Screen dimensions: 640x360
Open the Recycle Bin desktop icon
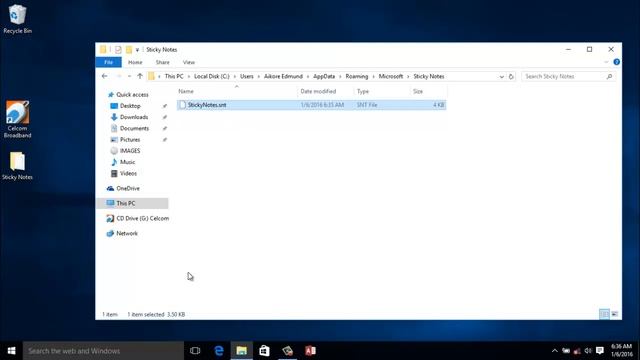click(17, 19)
